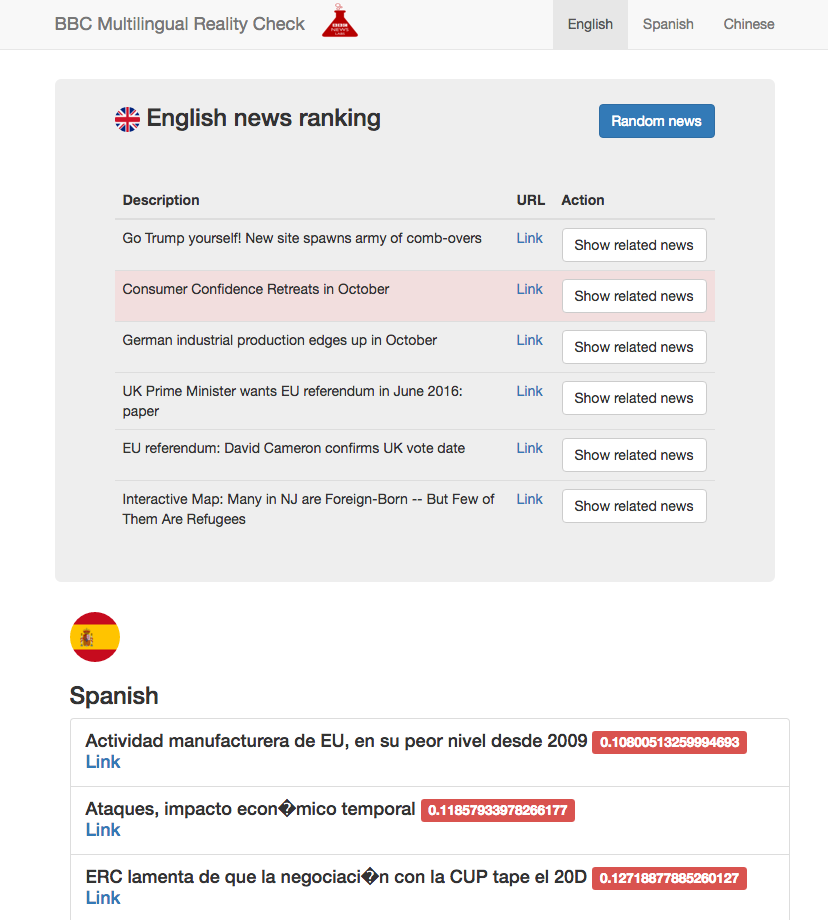
Task: Open Link for Consumer Confidence Retreats row
Action: pyautogui.click(x=529, y=289)
